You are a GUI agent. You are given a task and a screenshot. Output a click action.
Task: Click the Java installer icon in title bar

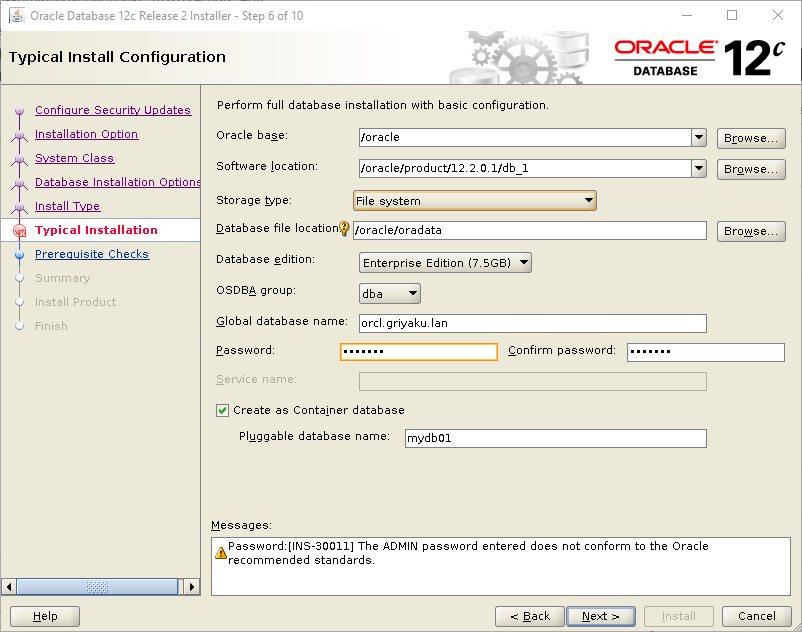point(17,15)
